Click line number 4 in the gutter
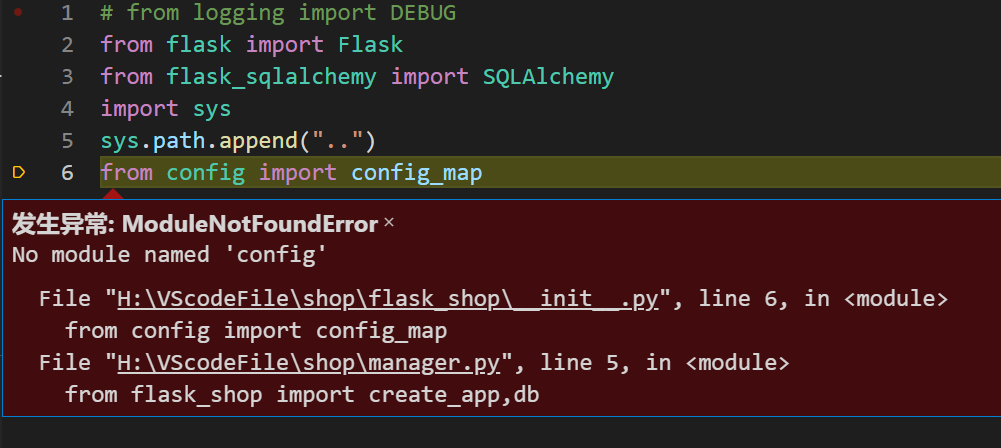This screenshot has width=1001, height=448. (68, 109)
